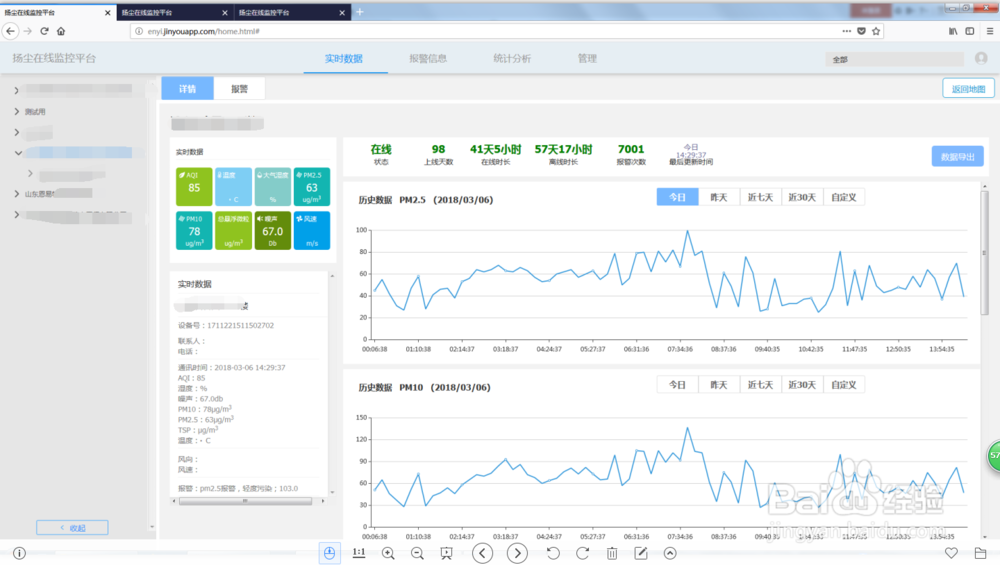1000x565 pixels.
Task: Rotate the image clockwise
Action: point(582,554)
